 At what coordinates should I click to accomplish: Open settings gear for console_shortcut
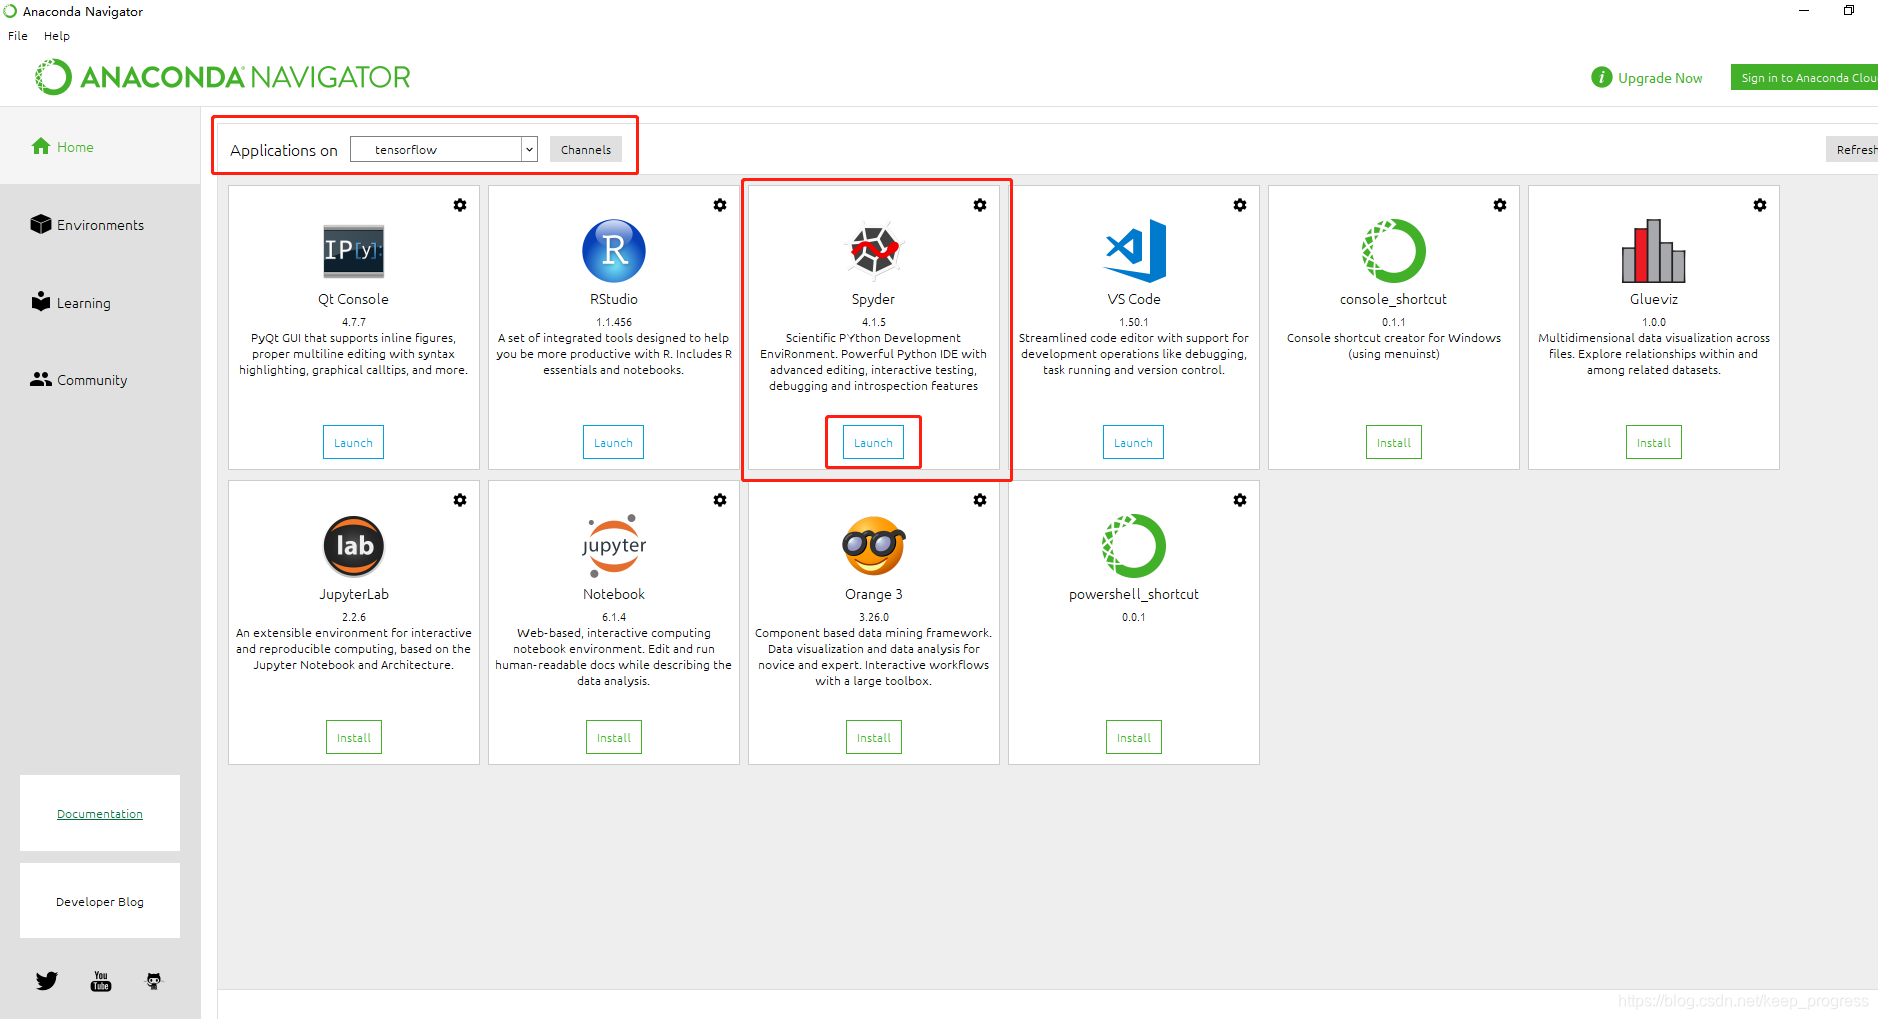point(1500,205)
